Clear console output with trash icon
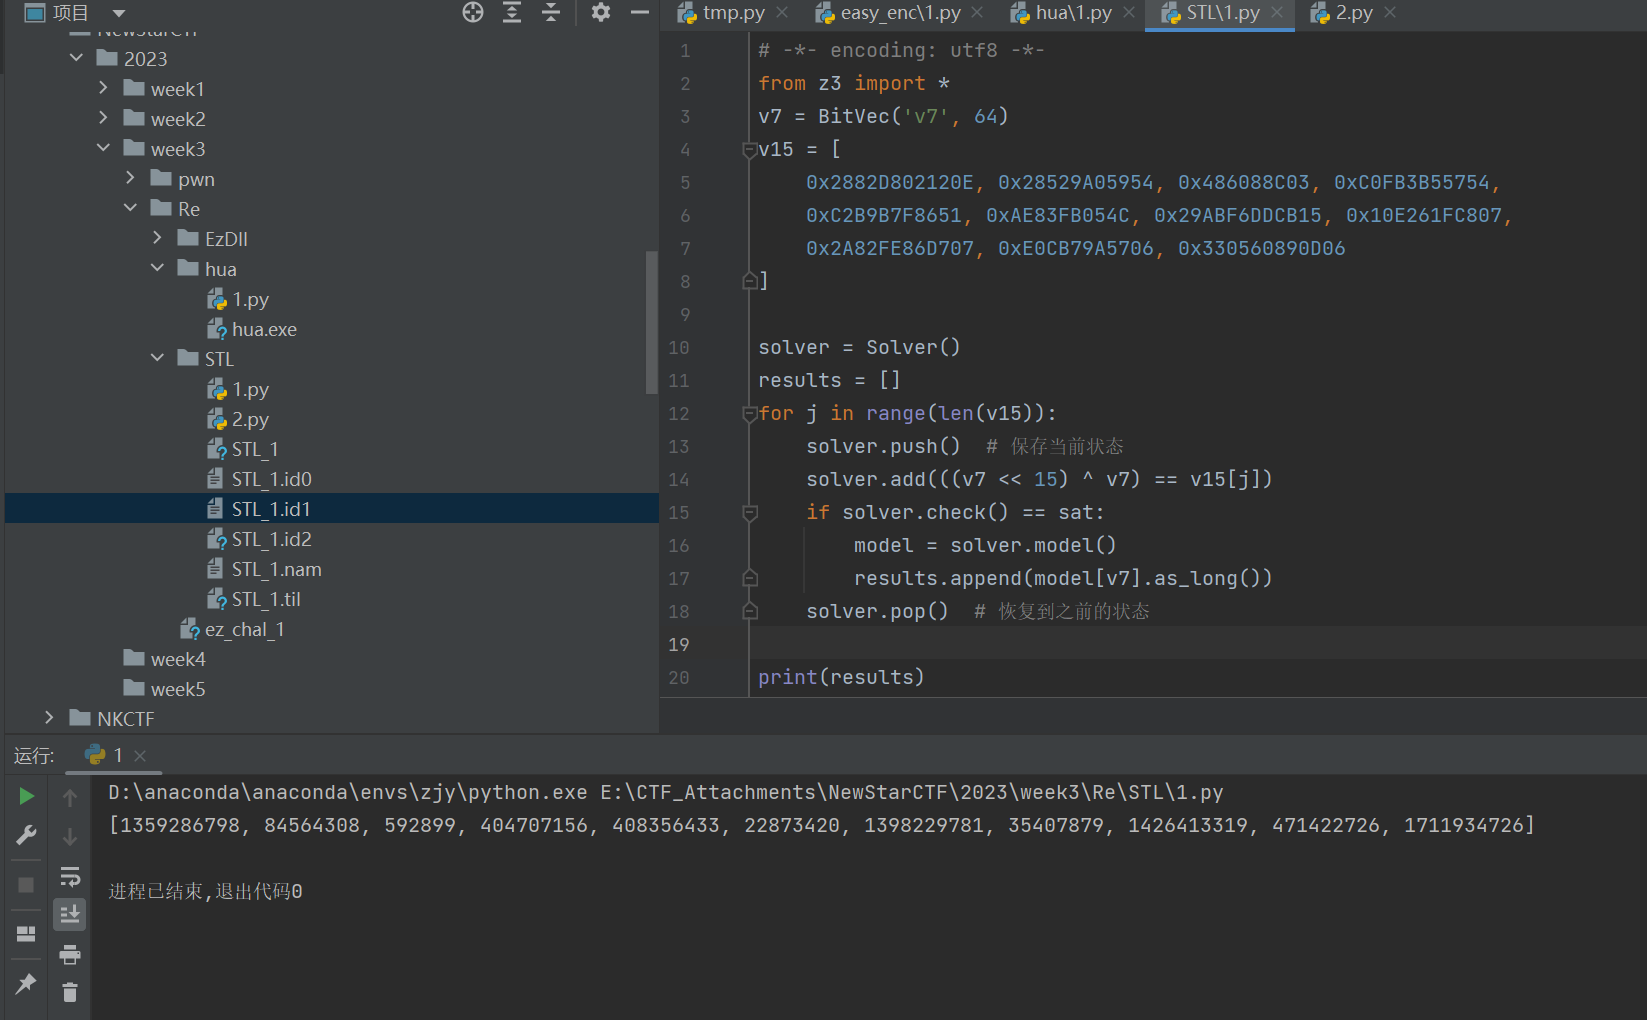Image resolution: width=1647 pixels, height=1020 pixels. tap(69, 992)
